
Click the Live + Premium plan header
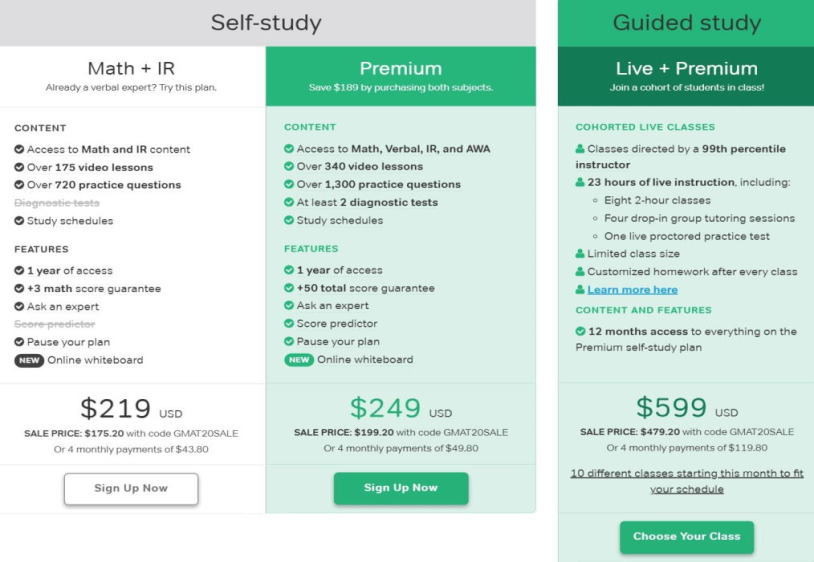pos(686,76)
